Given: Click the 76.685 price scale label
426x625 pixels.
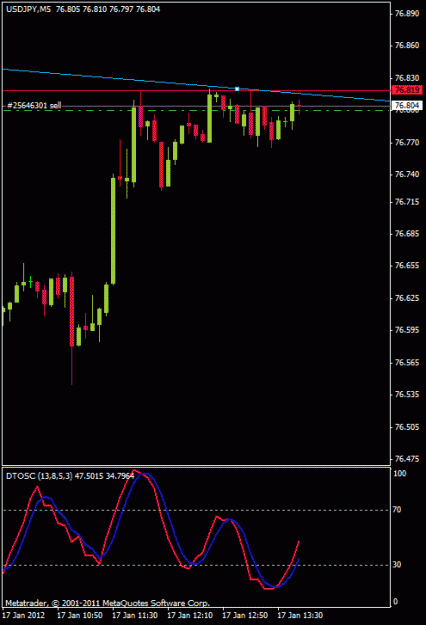Looking at the screenshot, I should [406, 234].
